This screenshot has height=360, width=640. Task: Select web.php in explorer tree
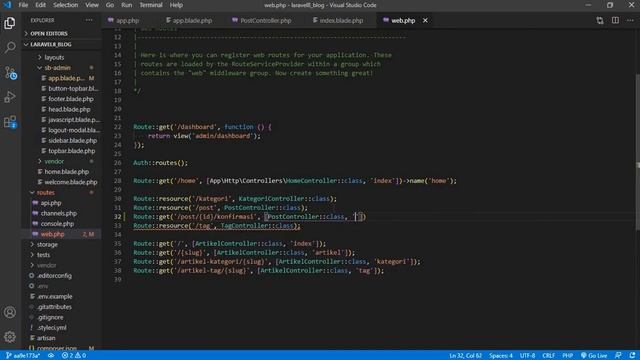pyautogui.click(x=52, y=234)
